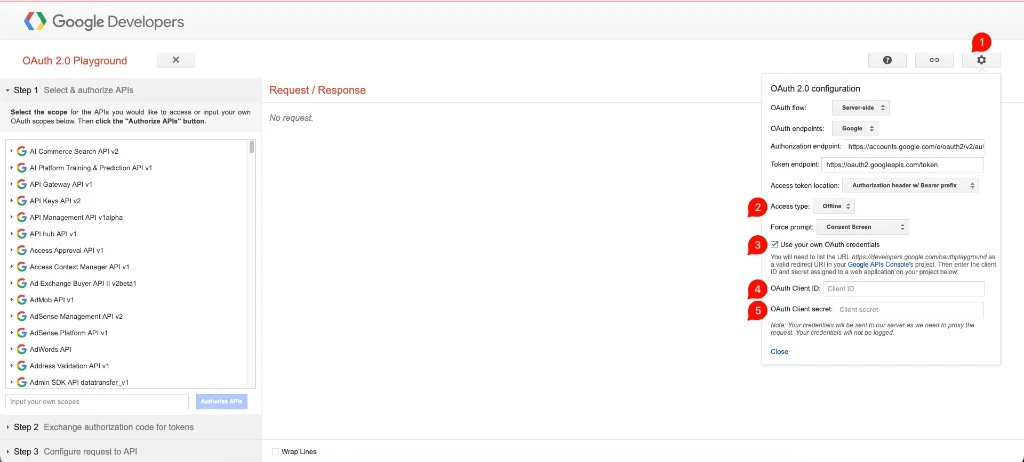Screen dimensions: 1024x462
Task: Expand Ad Exchange Buyer API II v2beta1
Action: (12, 284)
